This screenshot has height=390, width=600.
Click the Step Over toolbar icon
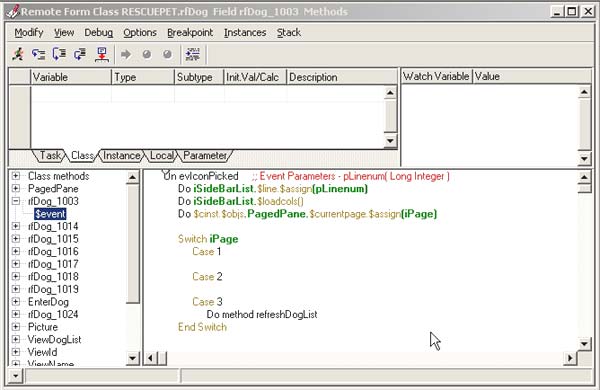[x=59, y=54]
